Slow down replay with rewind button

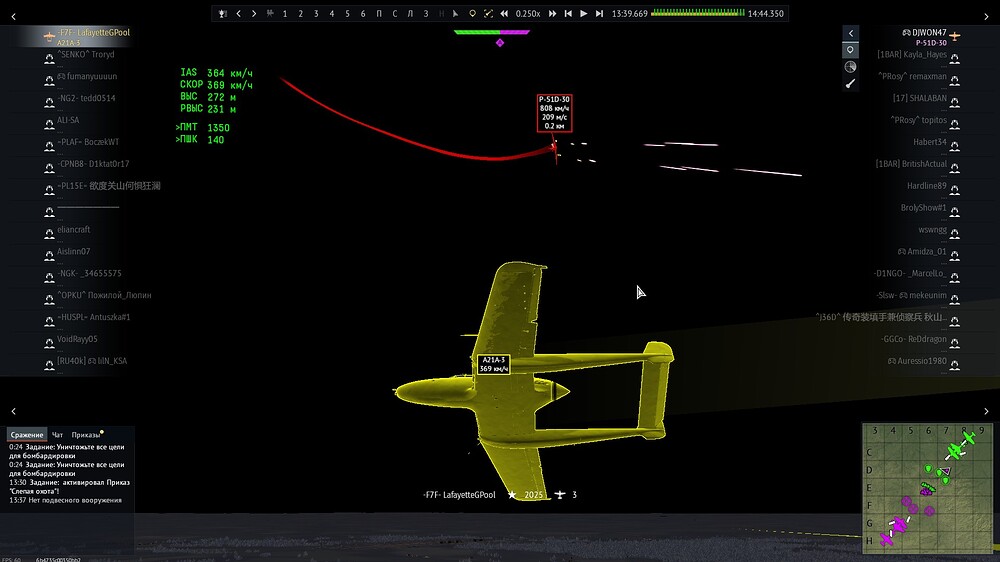click(504, 13)
